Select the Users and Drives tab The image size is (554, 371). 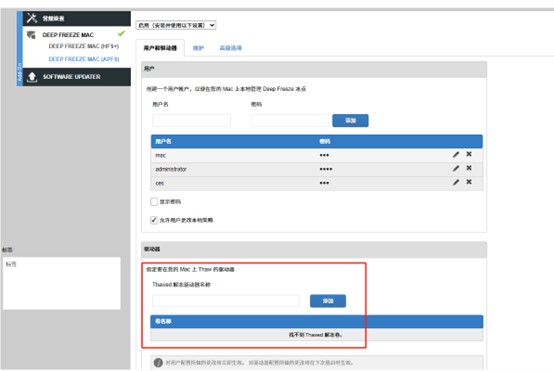click(x=160, y=48)
